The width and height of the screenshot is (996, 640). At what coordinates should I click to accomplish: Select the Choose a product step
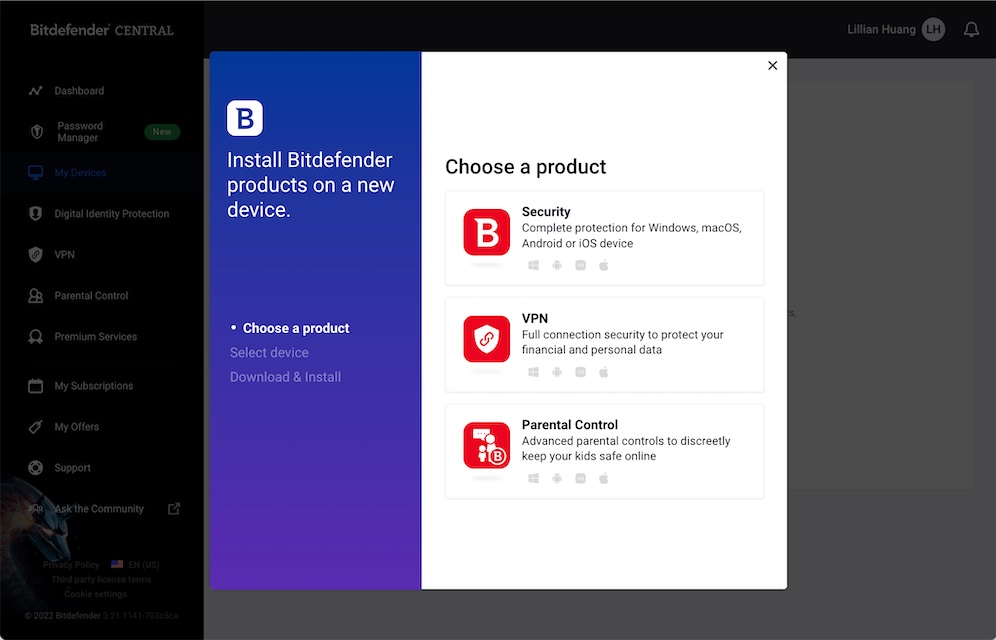[x=296, y=328]
